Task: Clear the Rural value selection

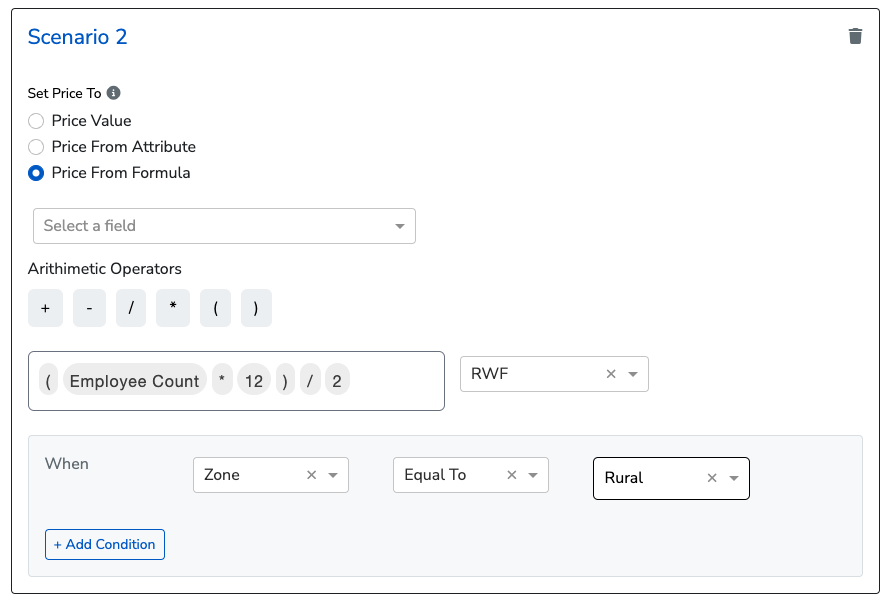Action: click(x=712, y=478)
